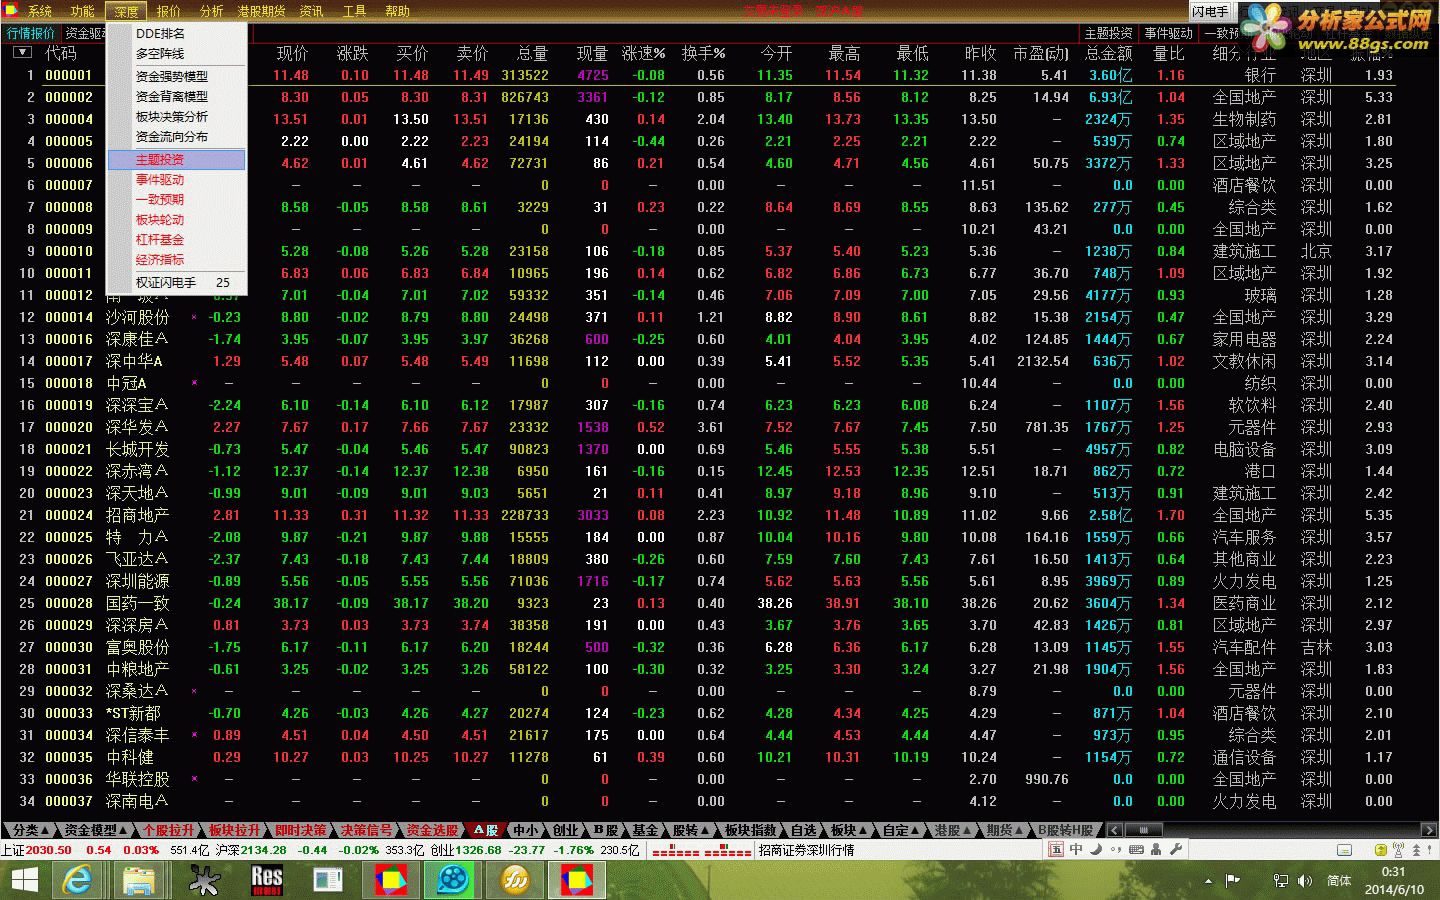Click the IME soft keyboard icon
This screenshot has width=1440, height=900.
pyautogui.click(x=1136, y=849)
